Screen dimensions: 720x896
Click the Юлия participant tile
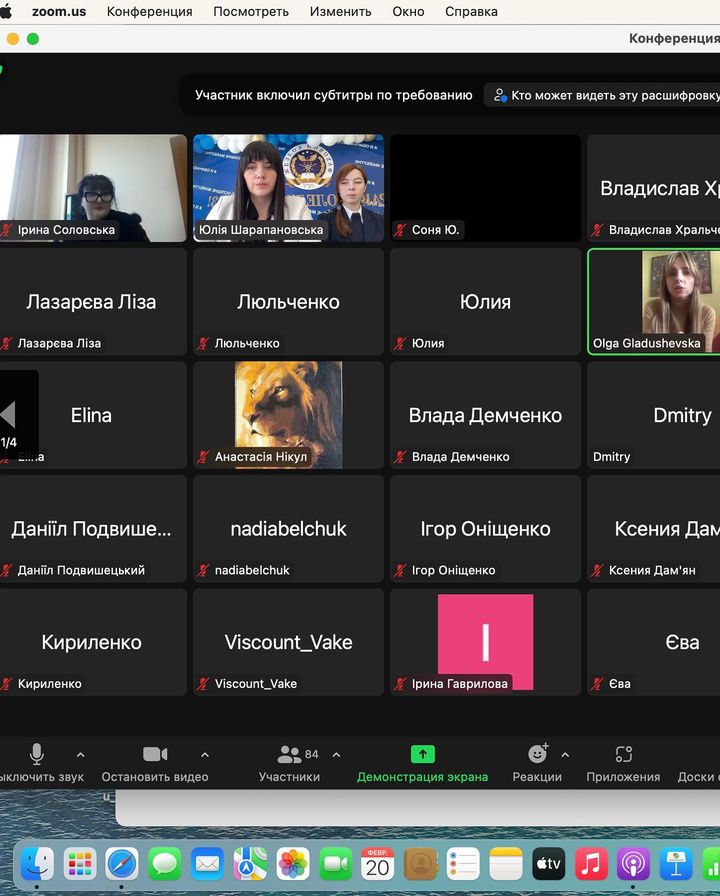tap(486, 301)
